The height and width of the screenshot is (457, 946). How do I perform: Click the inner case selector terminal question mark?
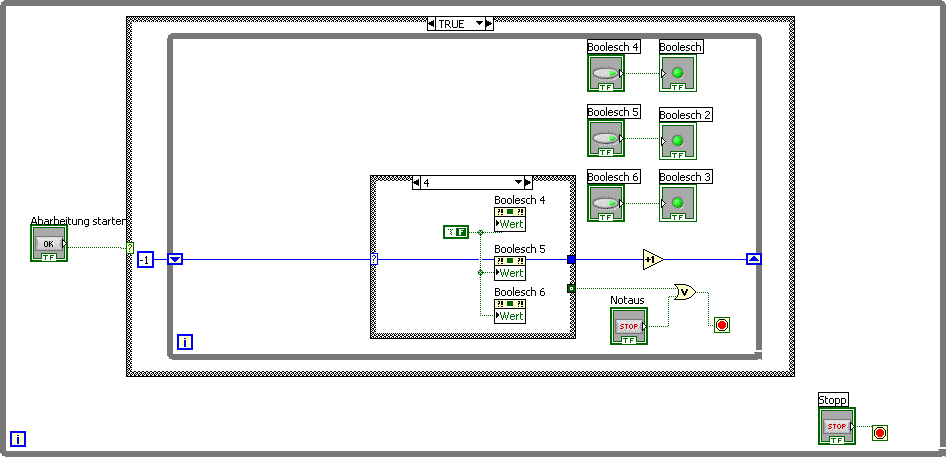click(x=374, y=260)
